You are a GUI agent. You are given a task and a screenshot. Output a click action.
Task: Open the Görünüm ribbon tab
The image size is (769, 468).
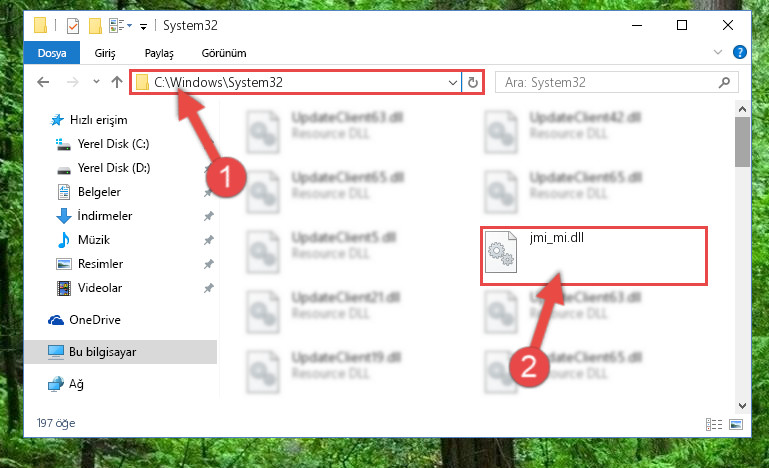coord(224,53)
